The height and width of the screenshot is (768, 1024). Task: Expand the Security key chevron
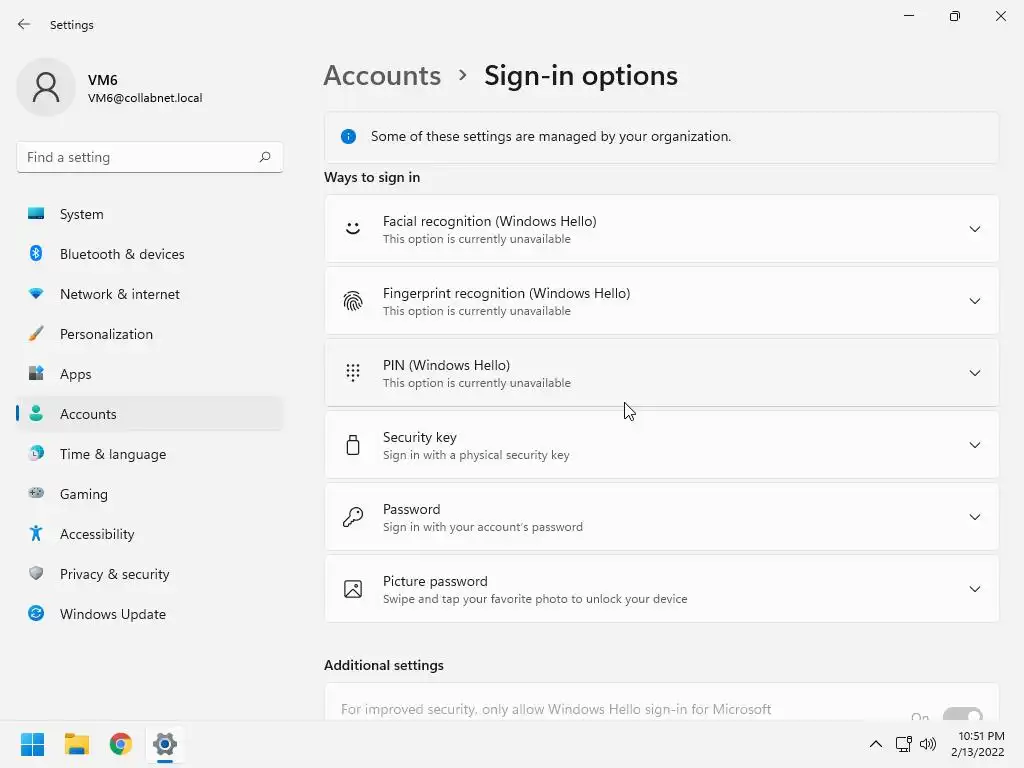[974, 445]
